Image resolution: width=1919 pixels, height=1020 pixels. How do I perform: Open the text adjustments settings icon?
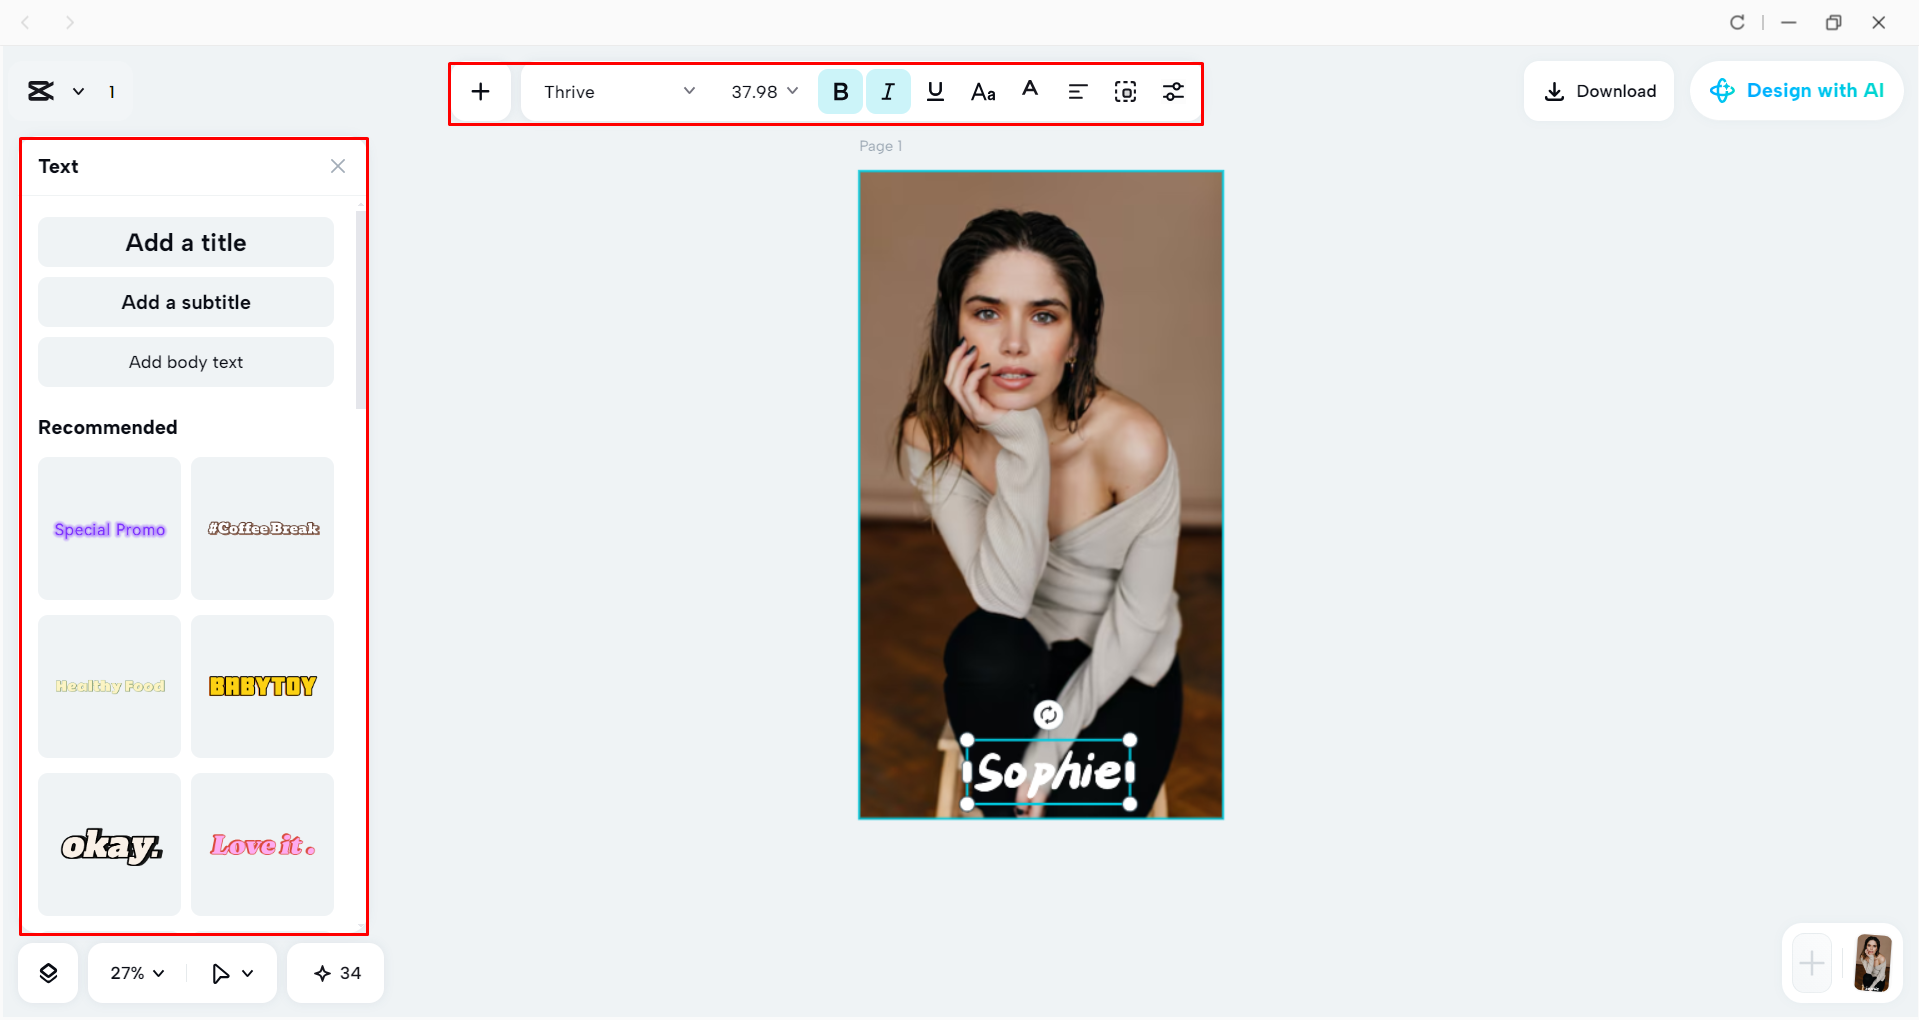1173,91
